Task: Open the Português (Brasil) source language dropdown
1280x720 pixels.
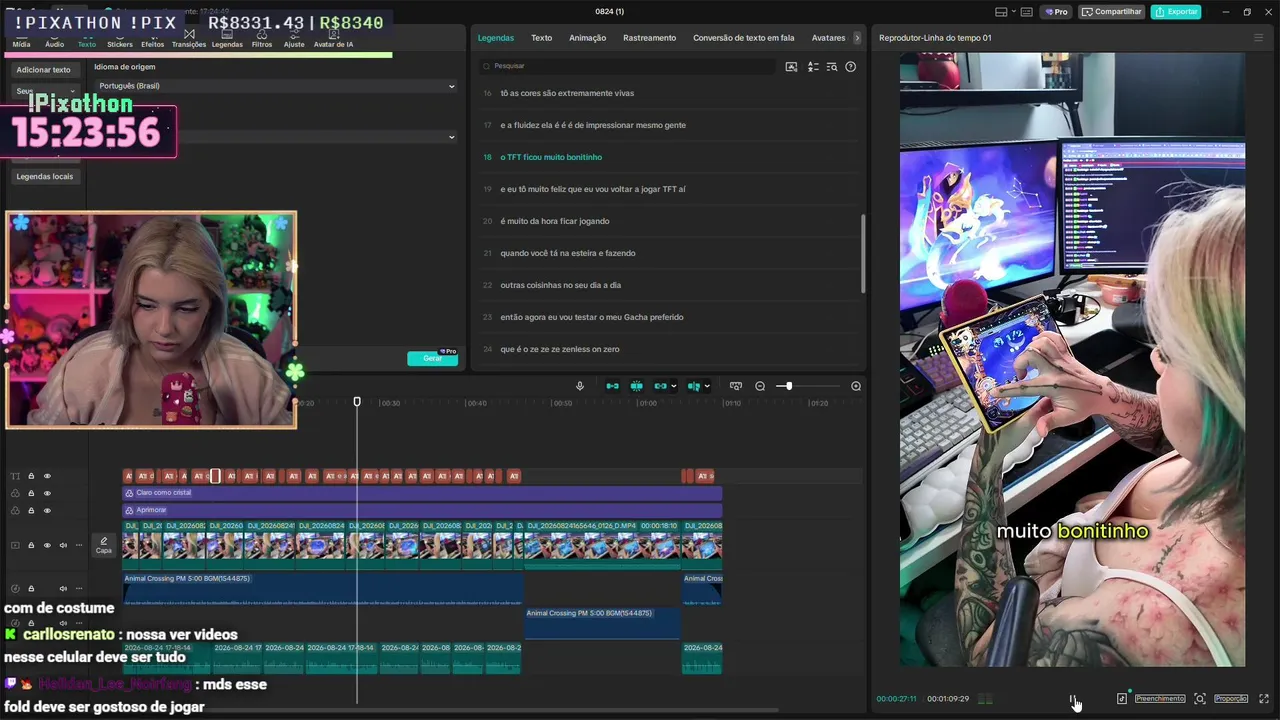Action: [x=275, y=86]
